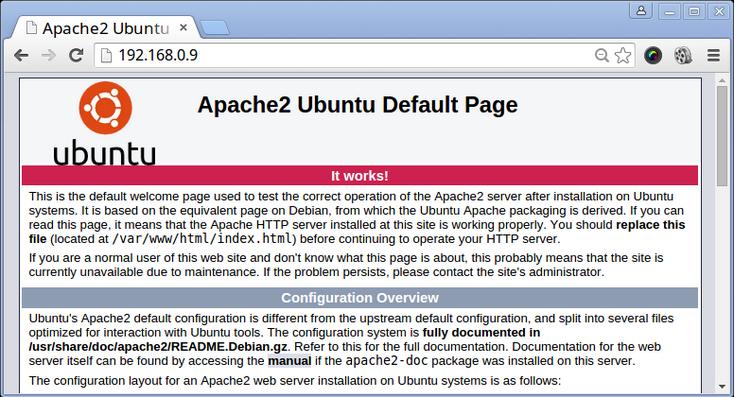Click the Apache2 Ubuntu Default Page heading
Viewport: 735px width, 397px height.
pos(358,105)
